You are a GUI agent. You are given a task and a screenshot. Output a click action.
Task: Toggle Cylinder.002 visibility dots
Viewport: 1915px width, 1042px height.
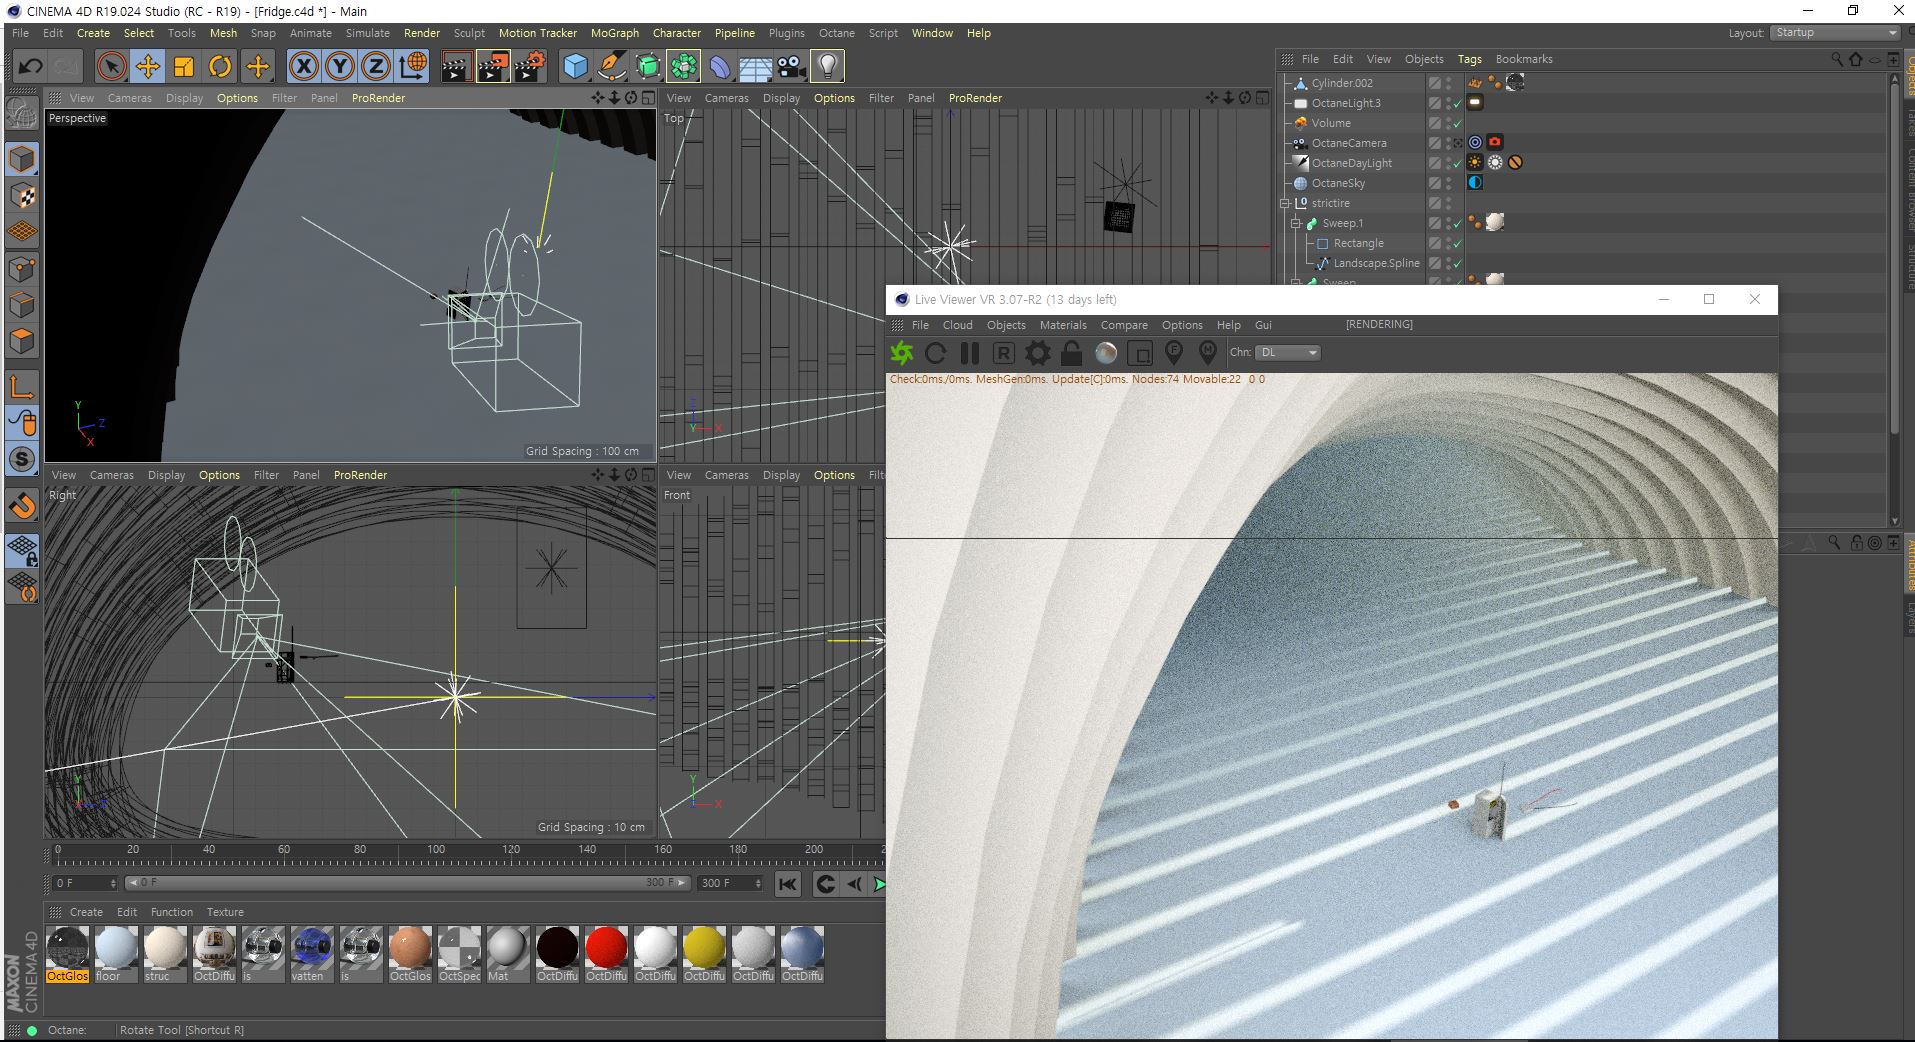coord(1448,83)
